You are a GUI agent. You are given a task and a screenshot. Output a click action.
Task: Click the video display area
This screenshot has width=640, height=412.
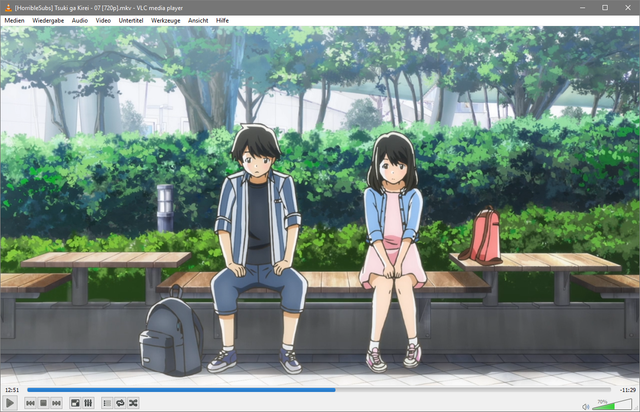point(320,205)
